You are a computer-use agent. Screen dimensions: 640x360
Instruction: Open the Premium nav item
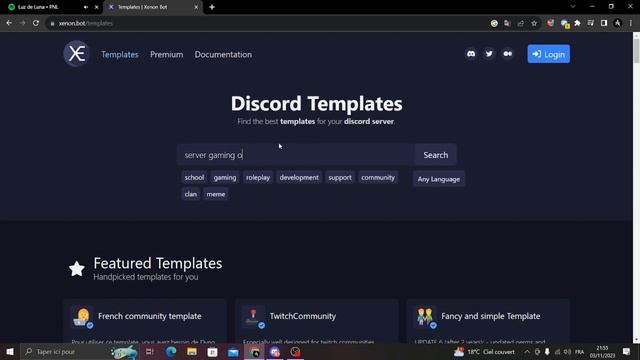tap(167, 54)
